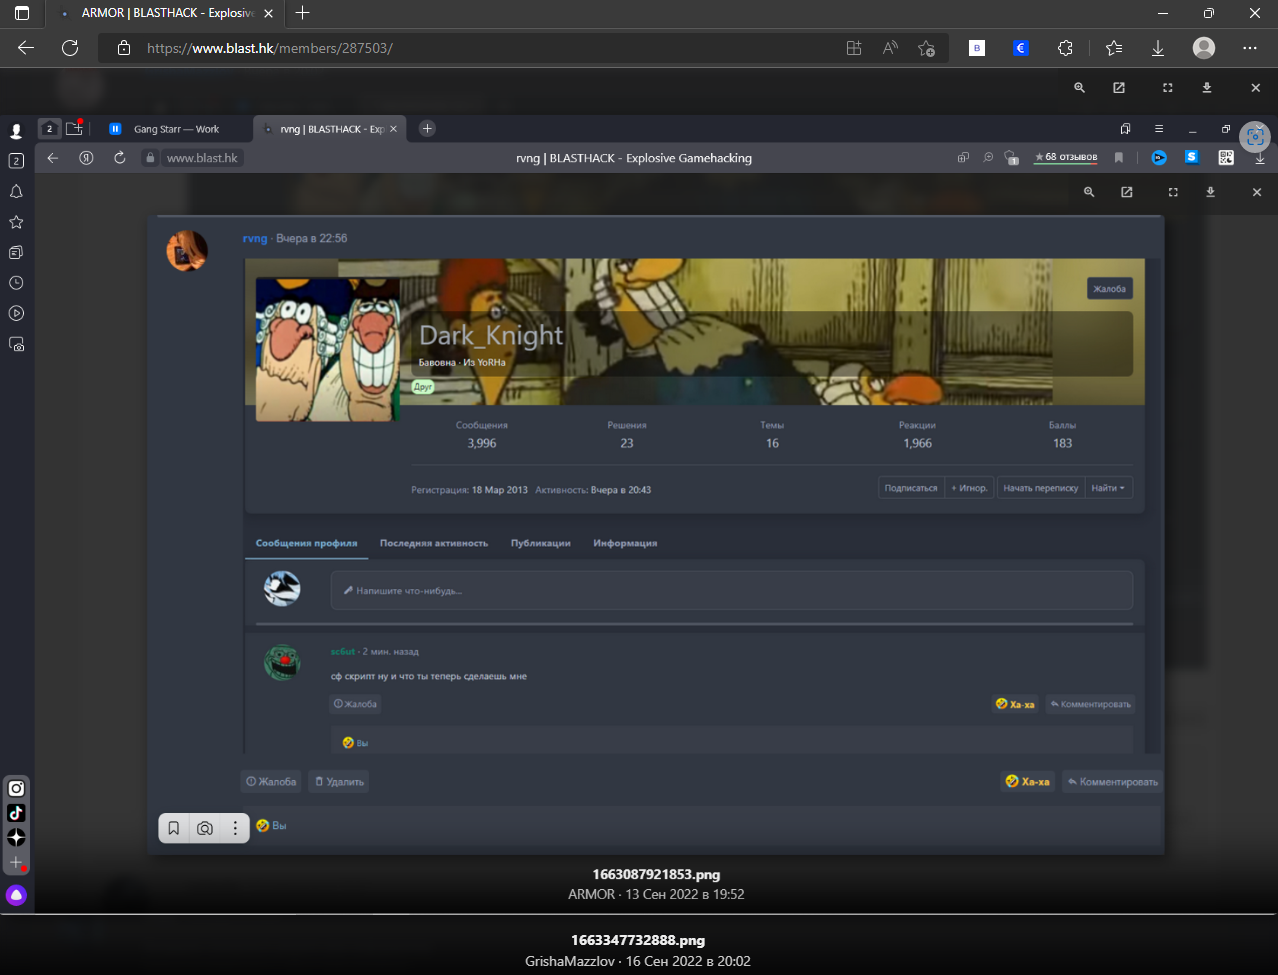Open the bell notifications icon in the pictured sidebar
Viewport: 1278px width, 975px height.
pos(16,191)
